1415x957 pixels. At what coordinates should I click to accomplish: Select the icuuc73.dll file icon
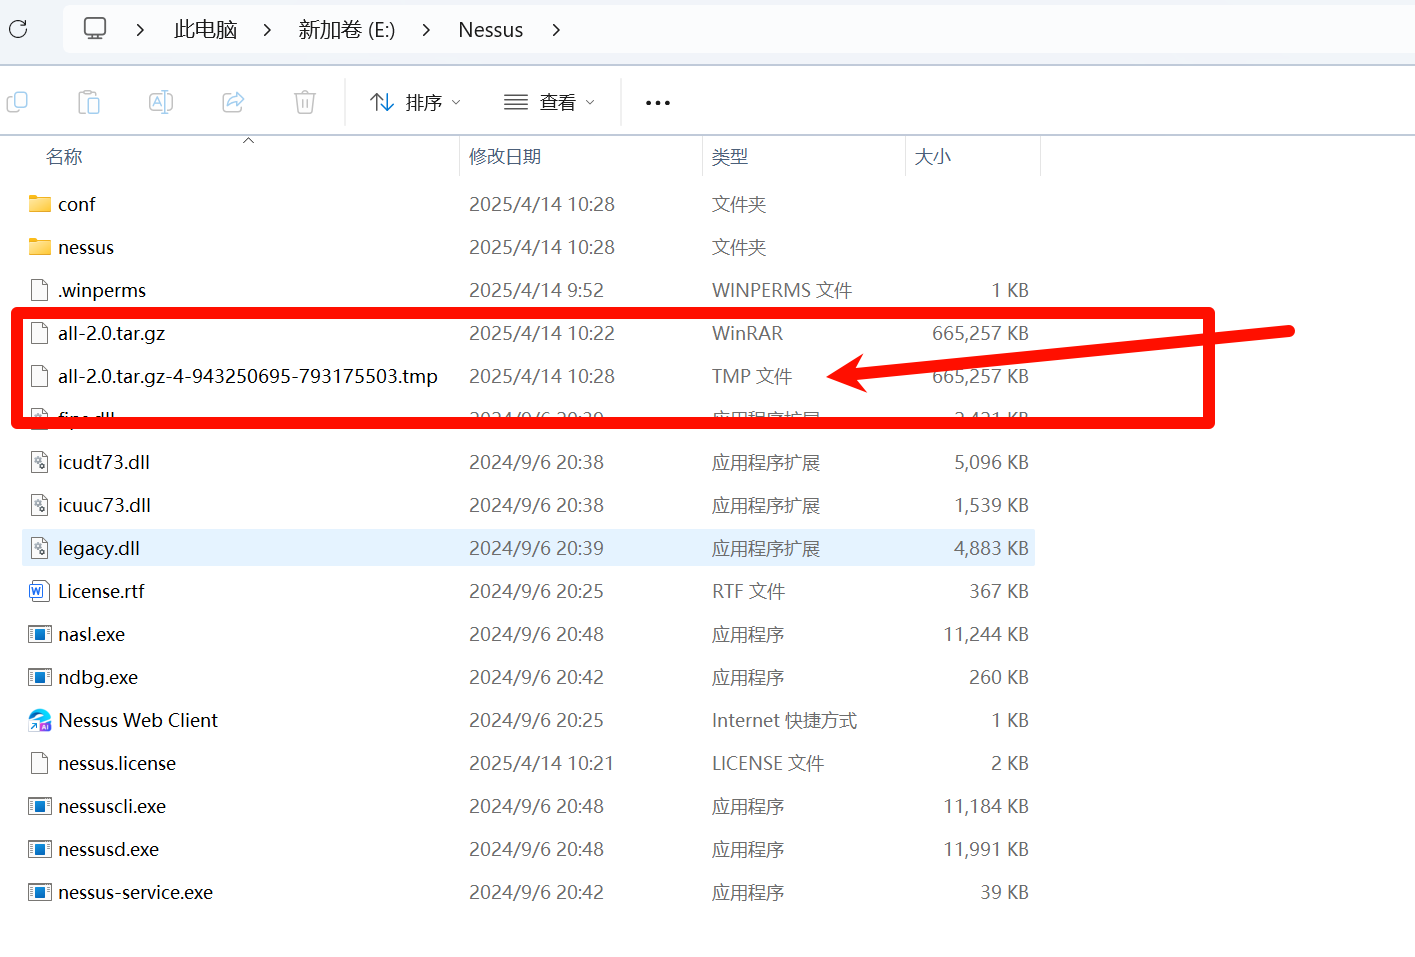click(x=40, y=505)
